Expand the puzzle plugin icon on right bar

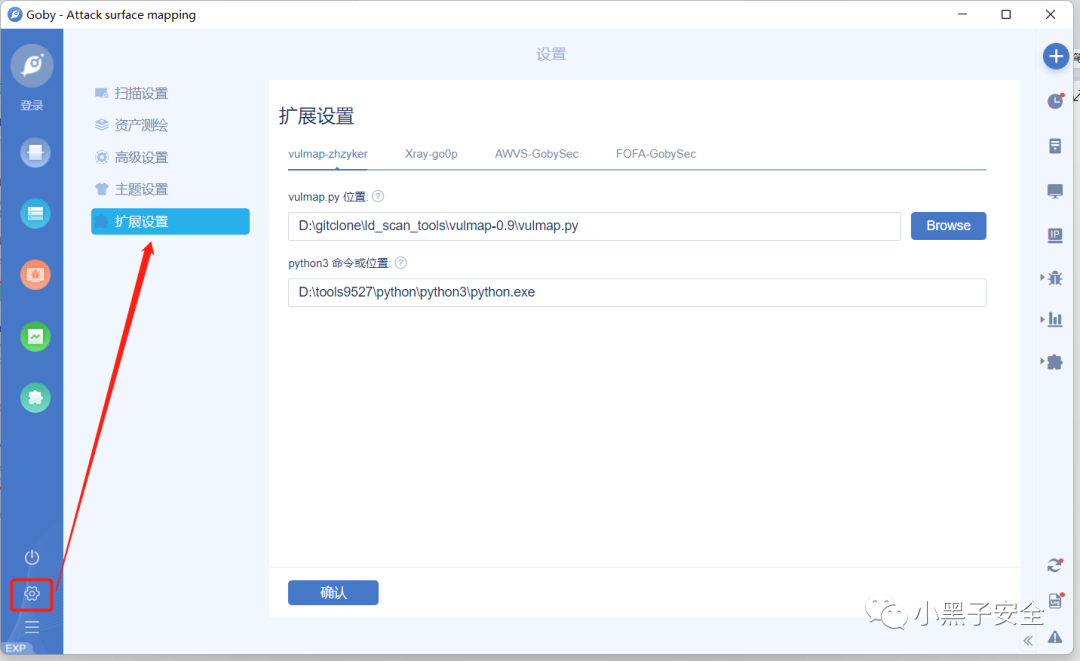pos(1054,362)
